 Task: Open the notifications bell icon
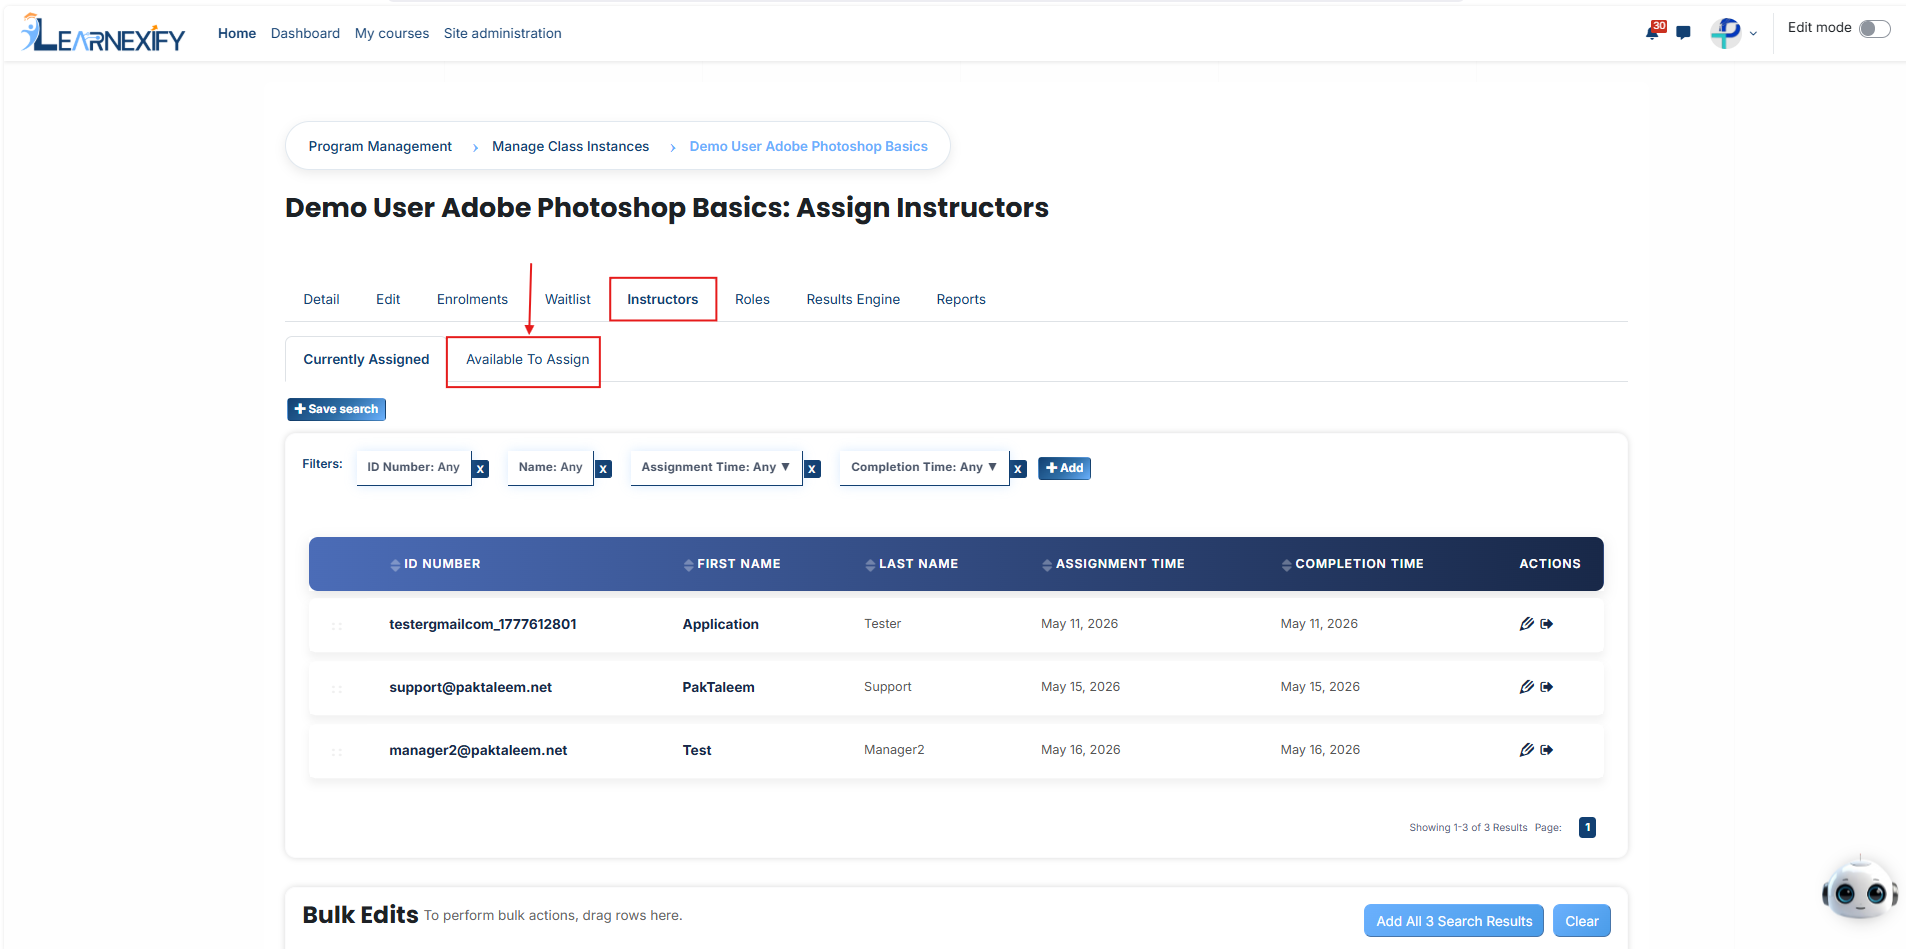point(1653,32)
